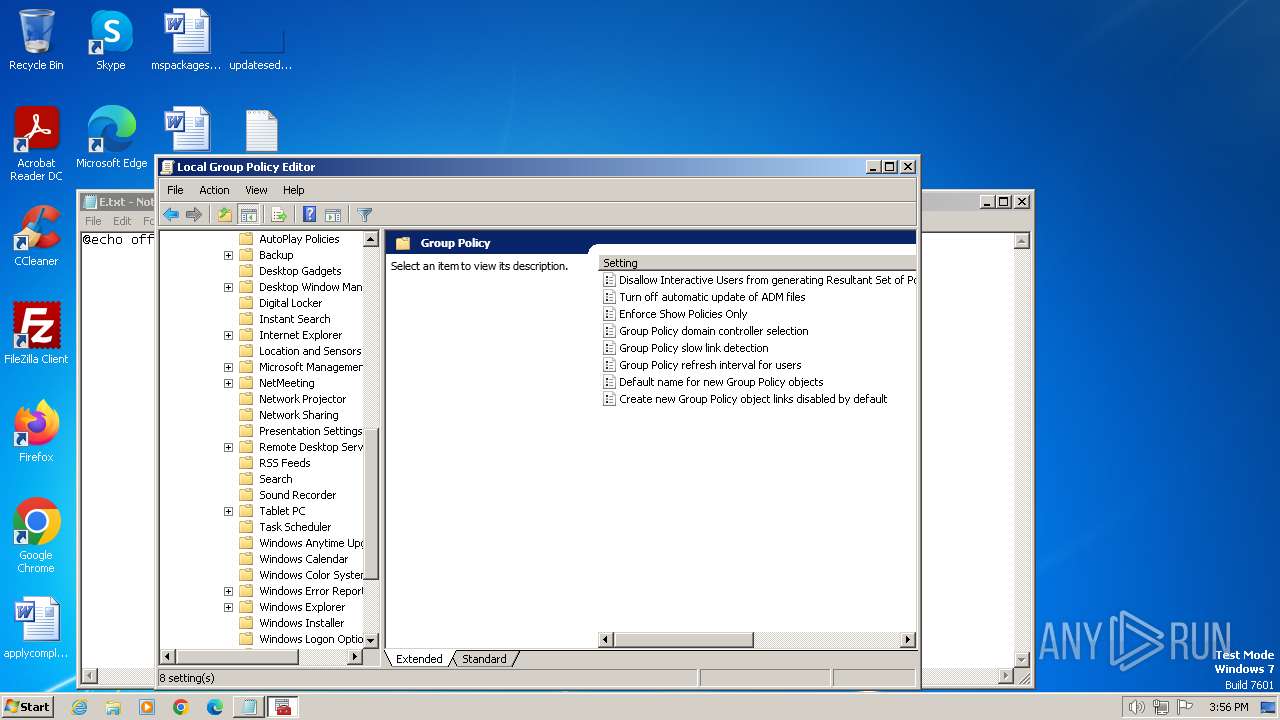Click the Back arrow in the Group Policy toolbar
1280x720 pixels.
pyautogui.click(x=171, y=215)
